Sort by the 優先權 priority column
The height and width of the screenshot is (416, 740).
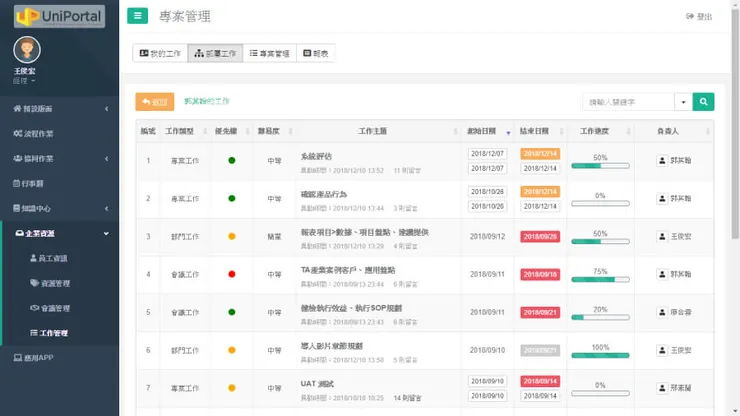pyautogui.click(x=230, y=131)
